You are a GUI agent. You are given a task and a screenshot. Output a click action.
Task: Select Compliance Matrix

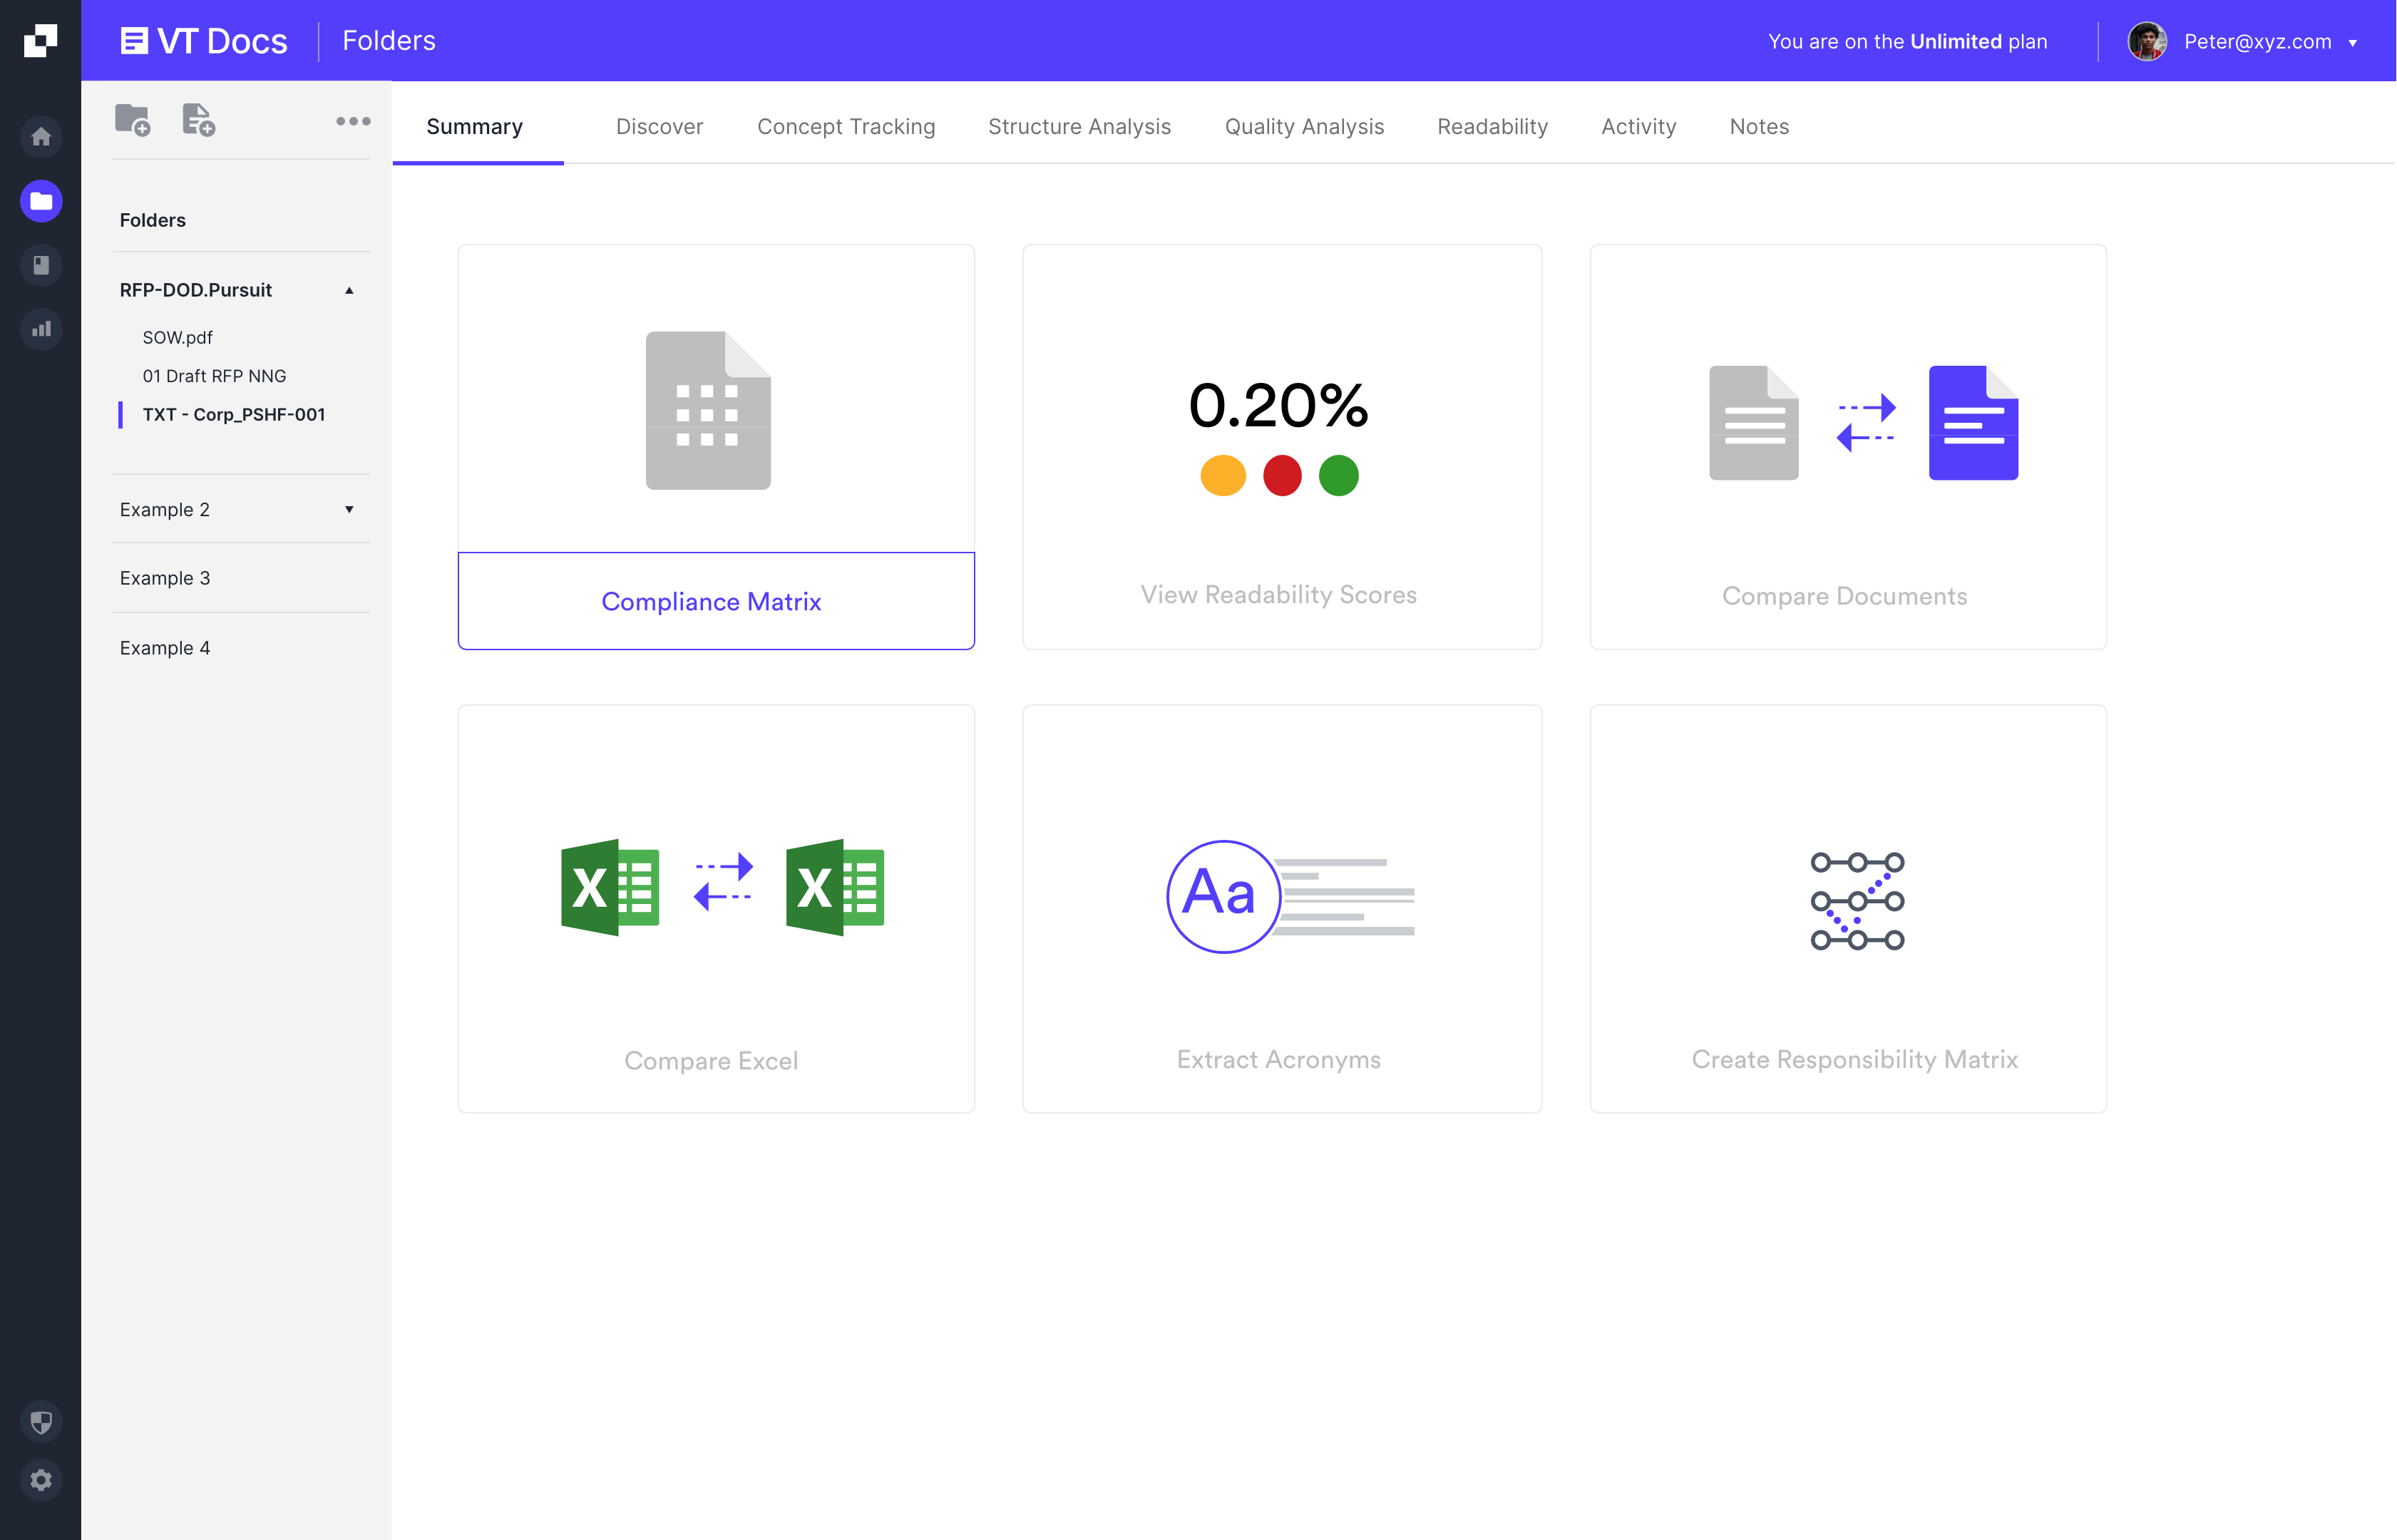click(711, 601)
